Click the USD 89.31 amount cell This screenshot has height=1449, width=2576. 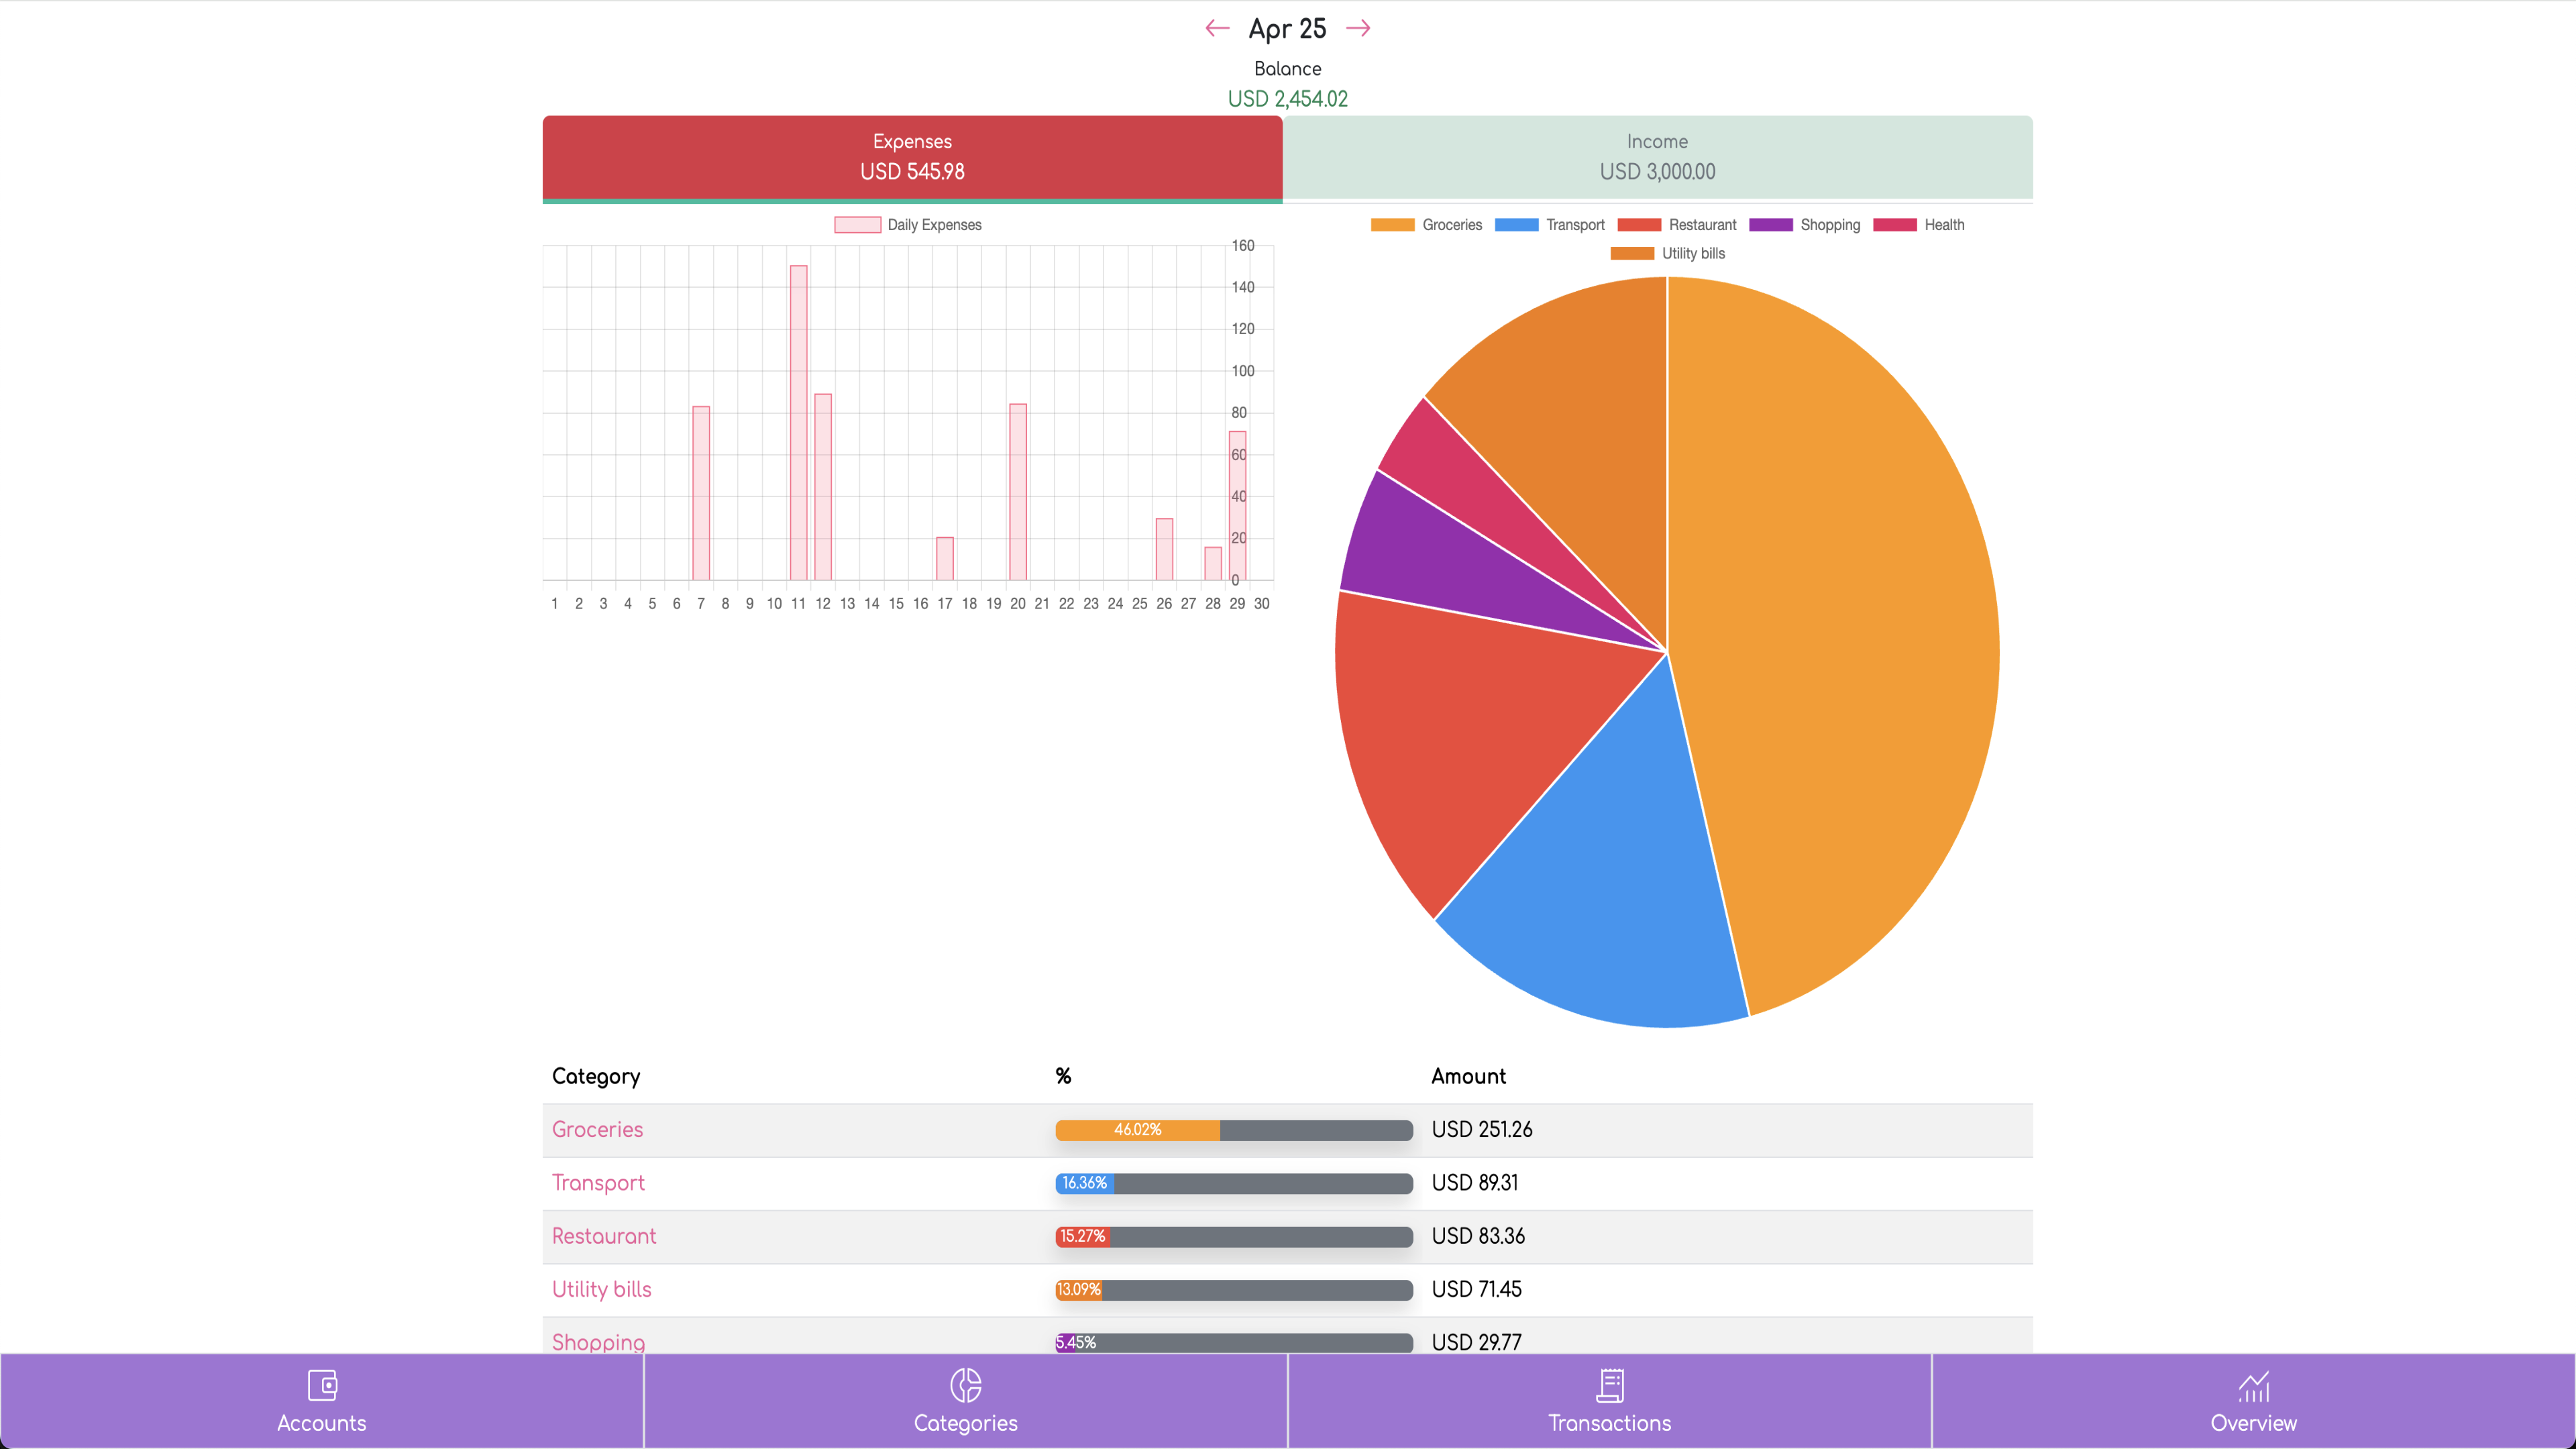[1474, 1183]
